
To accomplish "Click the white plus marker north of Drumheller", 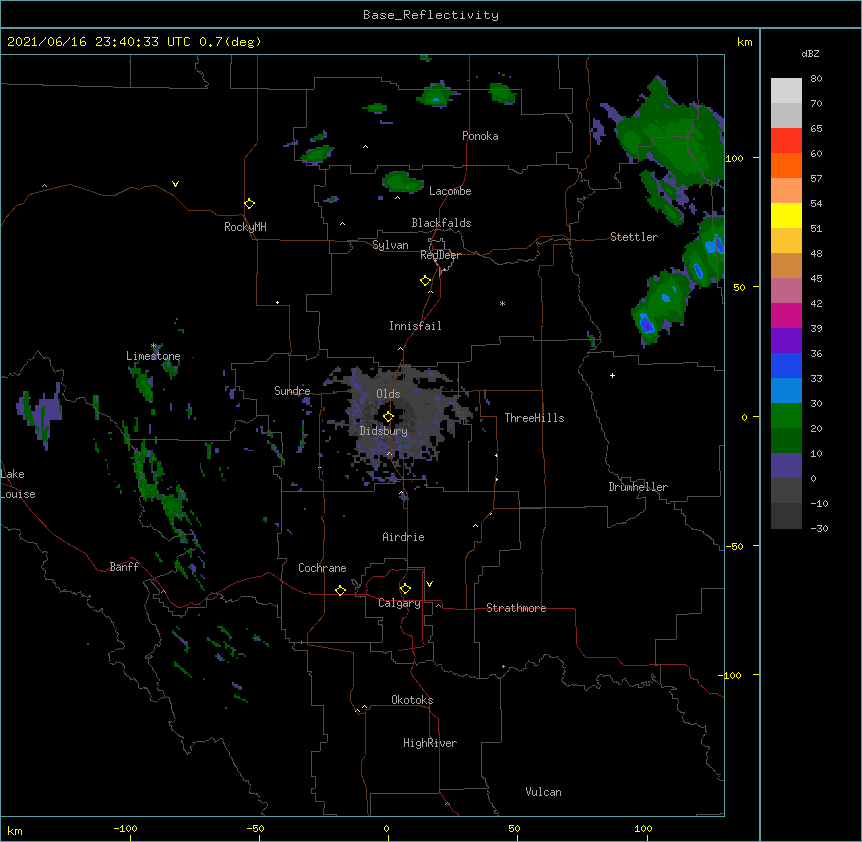I will point(612,375).
